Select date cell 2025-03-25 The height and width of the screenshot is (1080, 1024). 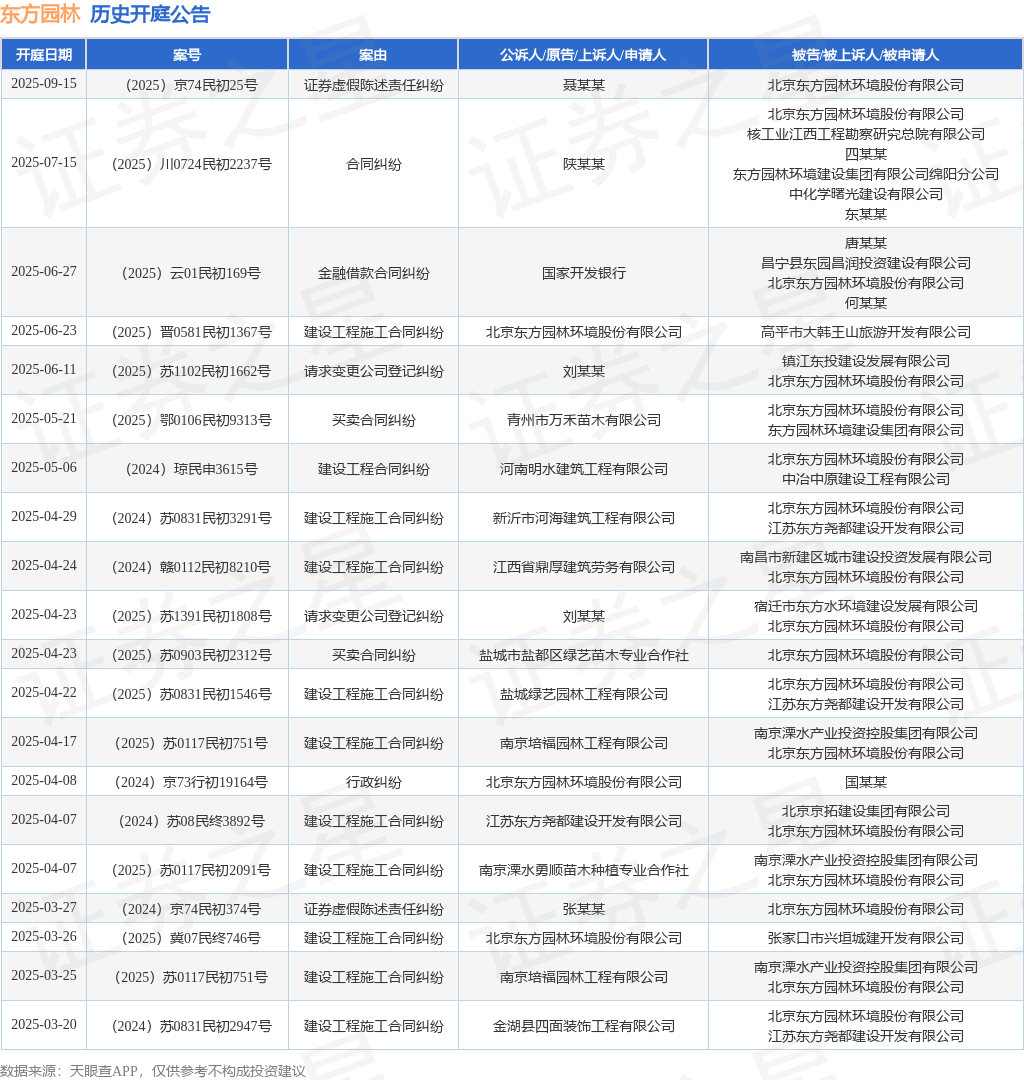tap(44, 975)
